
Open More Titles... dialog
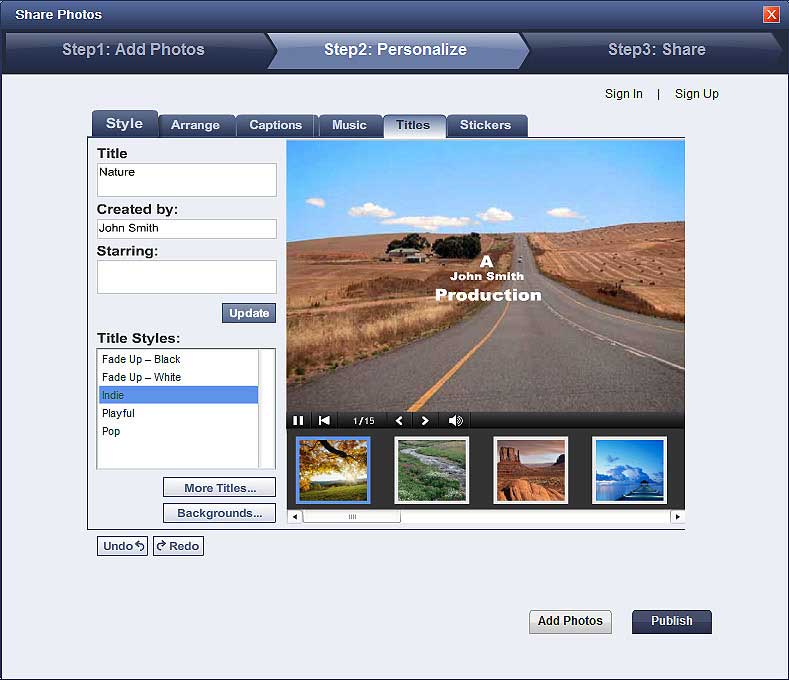[x=219, y=488]
